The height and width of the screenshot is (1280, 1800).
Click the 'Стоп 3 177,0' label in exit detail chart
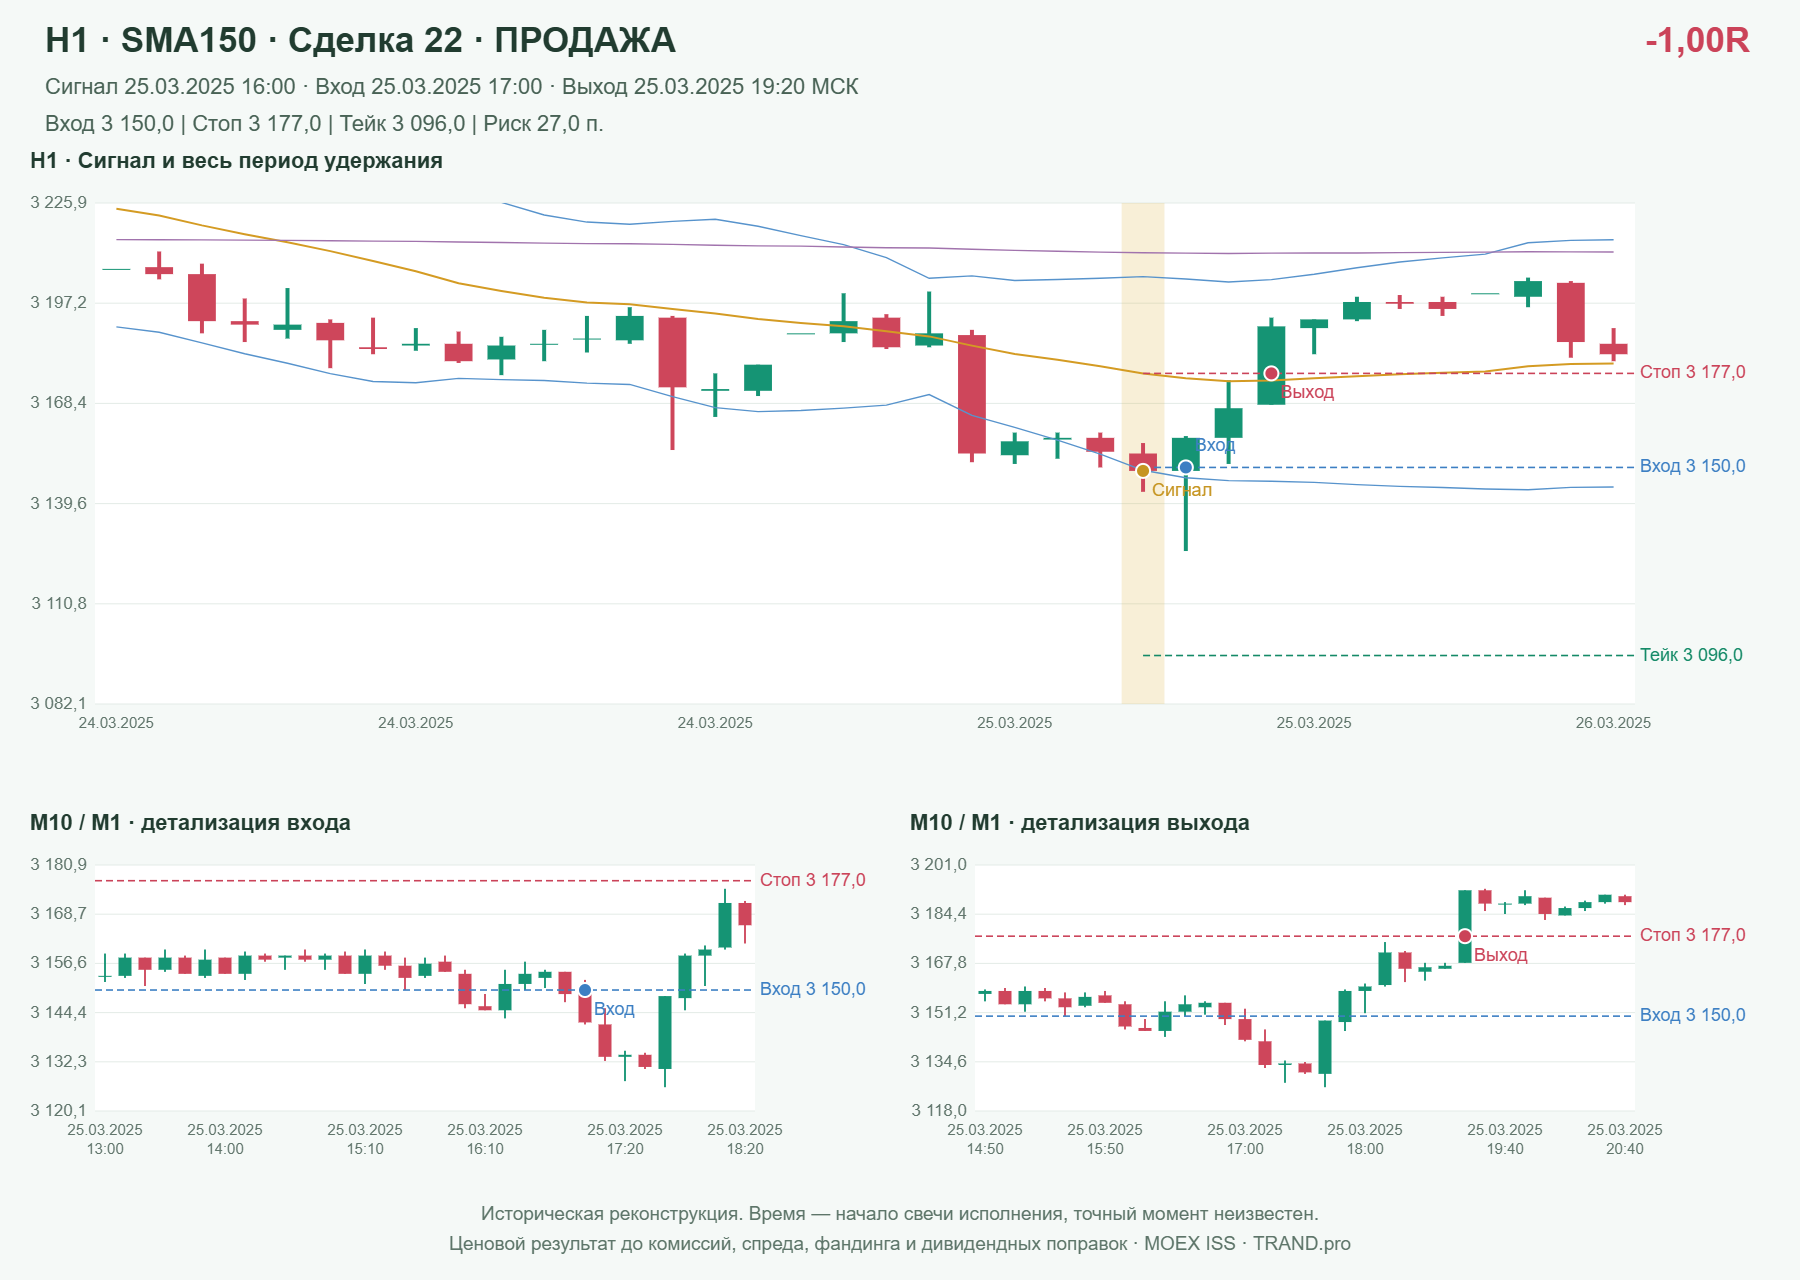[1692, 935]
